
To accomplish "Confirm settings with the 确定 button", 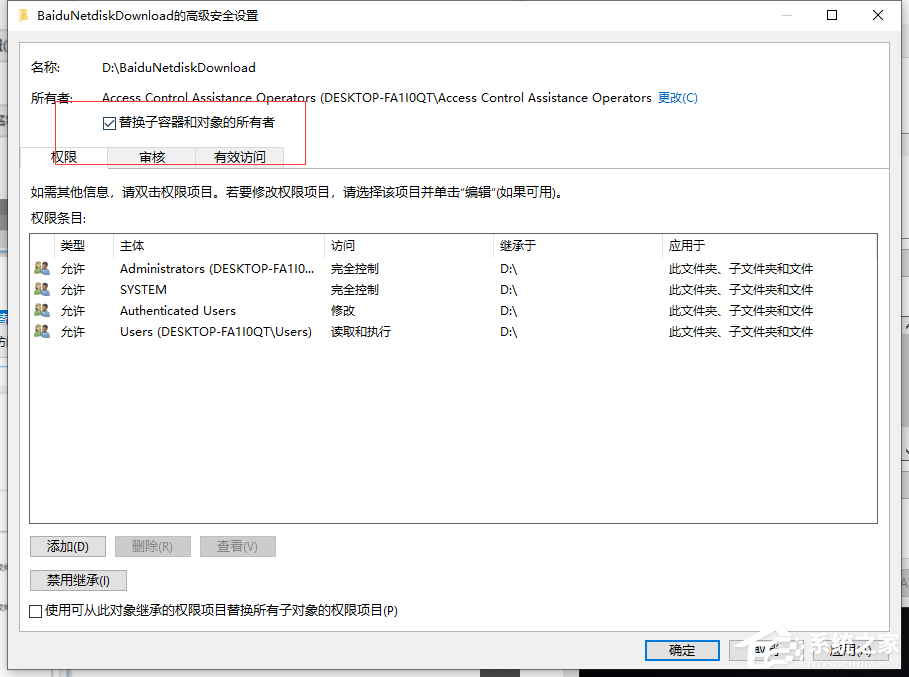I will point(682,650).
